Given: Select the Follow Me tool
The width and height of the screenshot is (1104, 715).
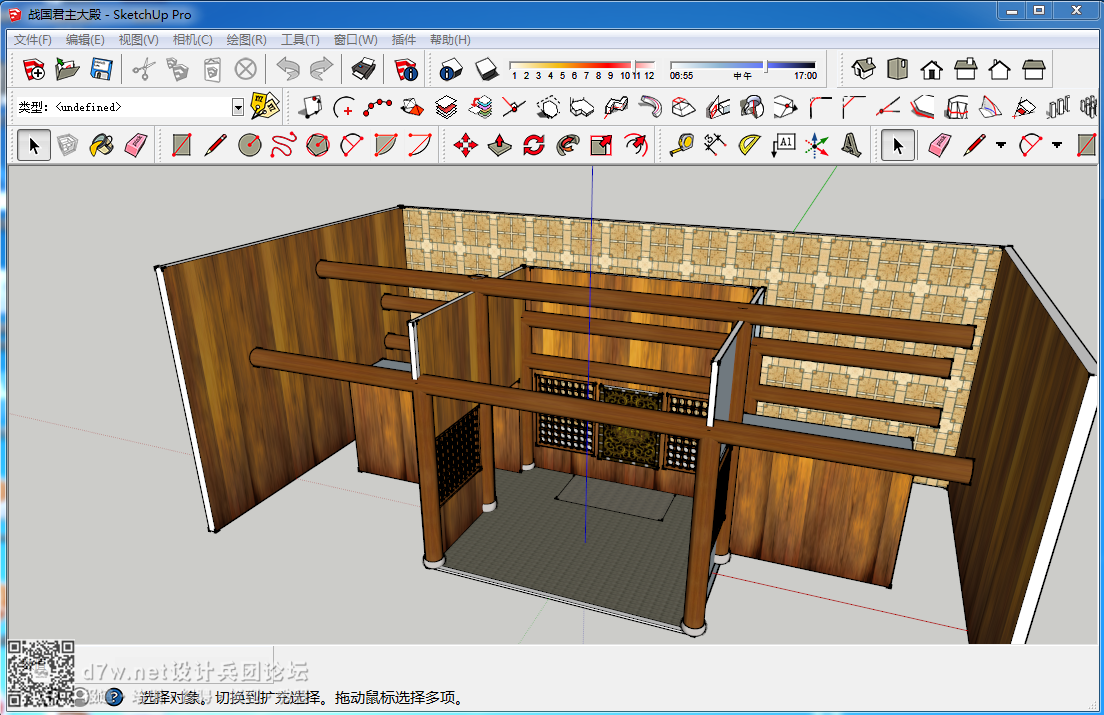Looking at the screenshot, I should coord(567,145).
